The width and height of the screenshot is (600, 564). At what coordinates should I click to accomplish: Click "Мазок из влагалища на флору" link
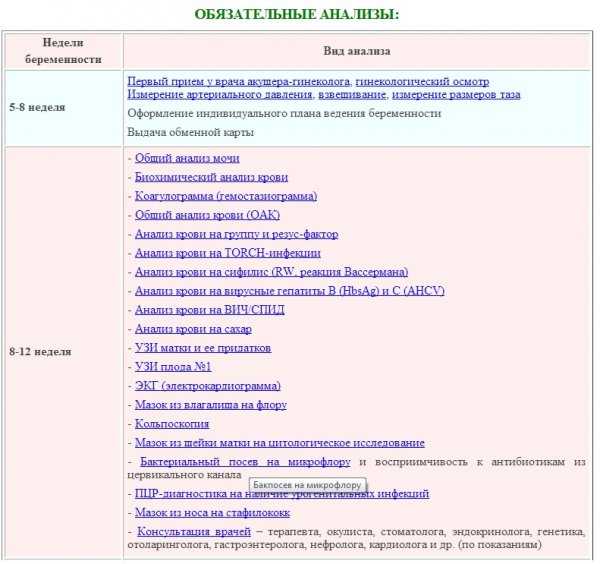[x=211, y=405]
